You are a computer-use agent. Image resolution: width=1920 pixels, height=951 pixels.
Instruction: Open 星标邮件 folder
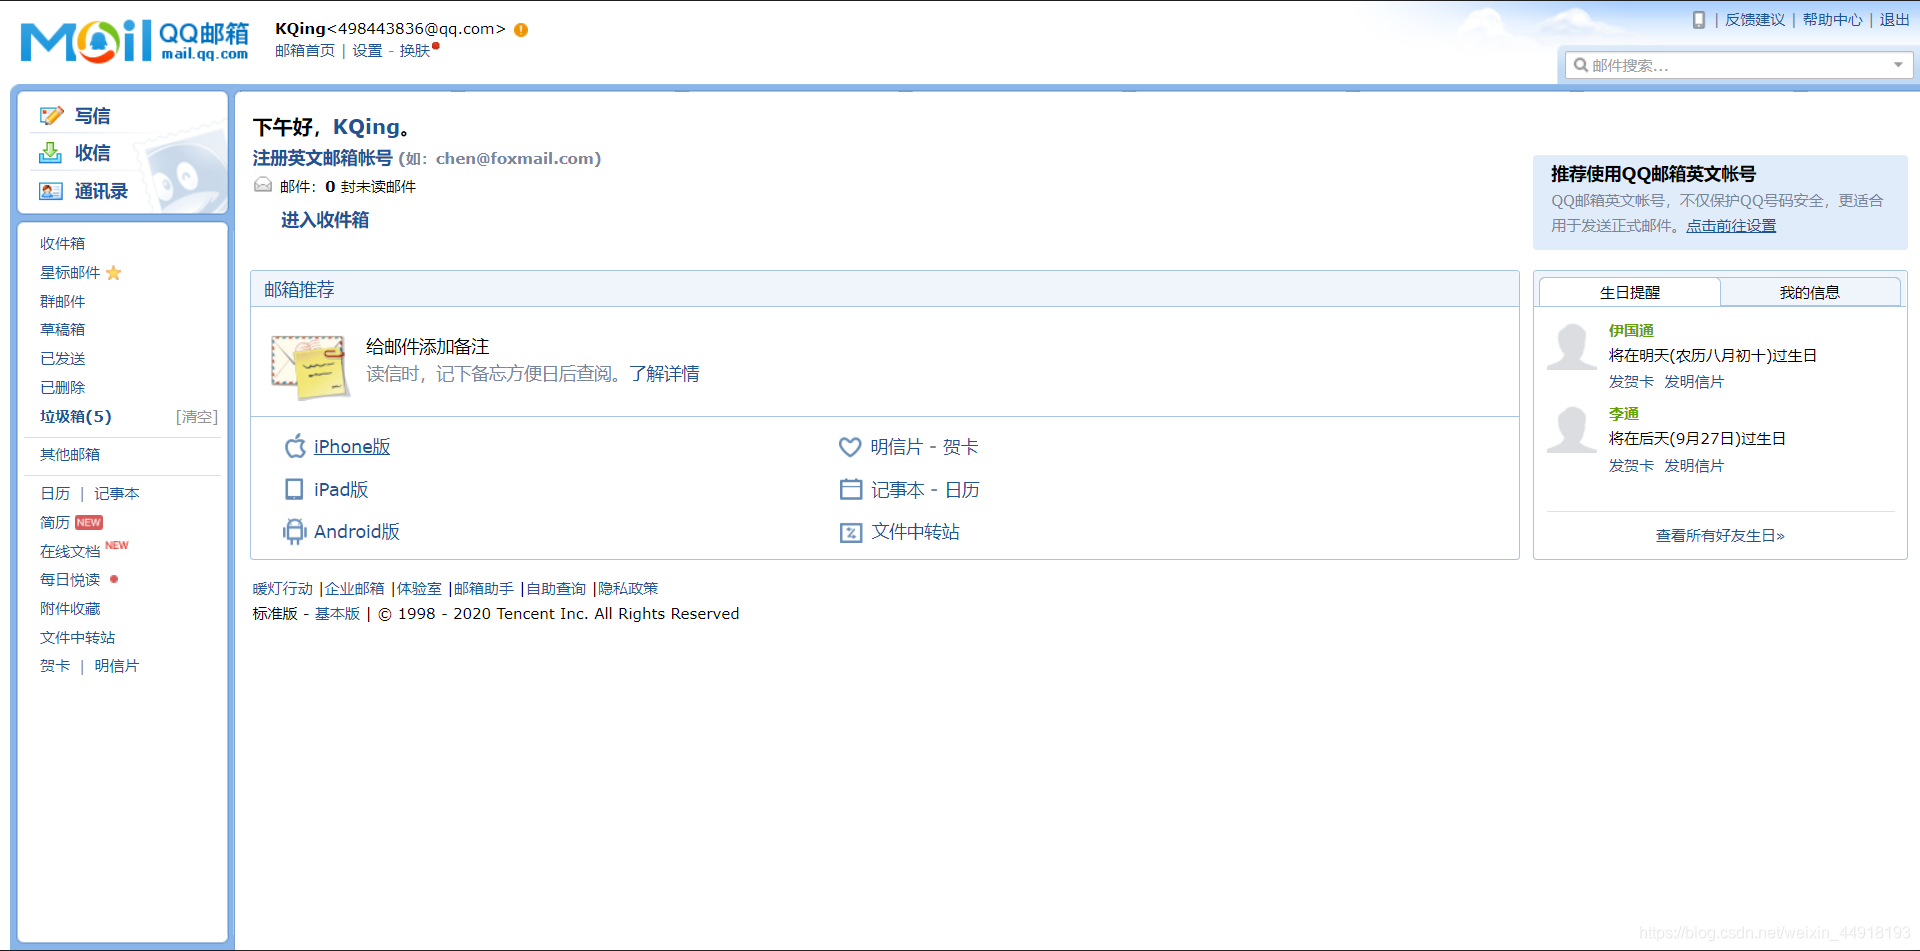click(x=70, y=272)
